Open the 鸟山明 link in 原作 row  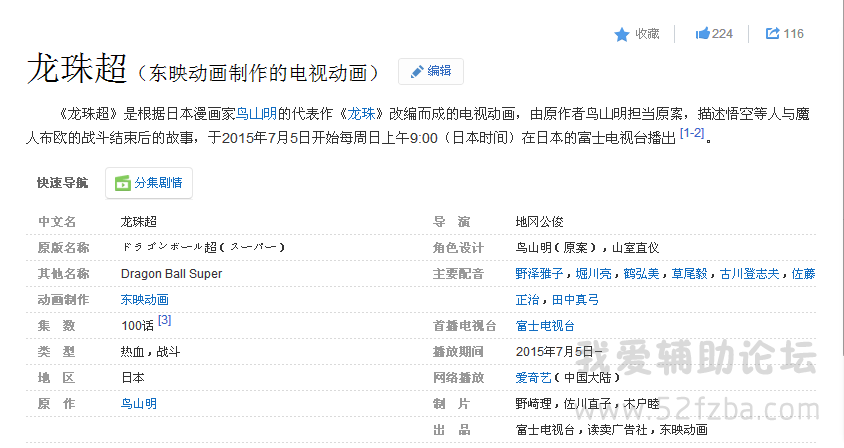(x=139, y=403)
